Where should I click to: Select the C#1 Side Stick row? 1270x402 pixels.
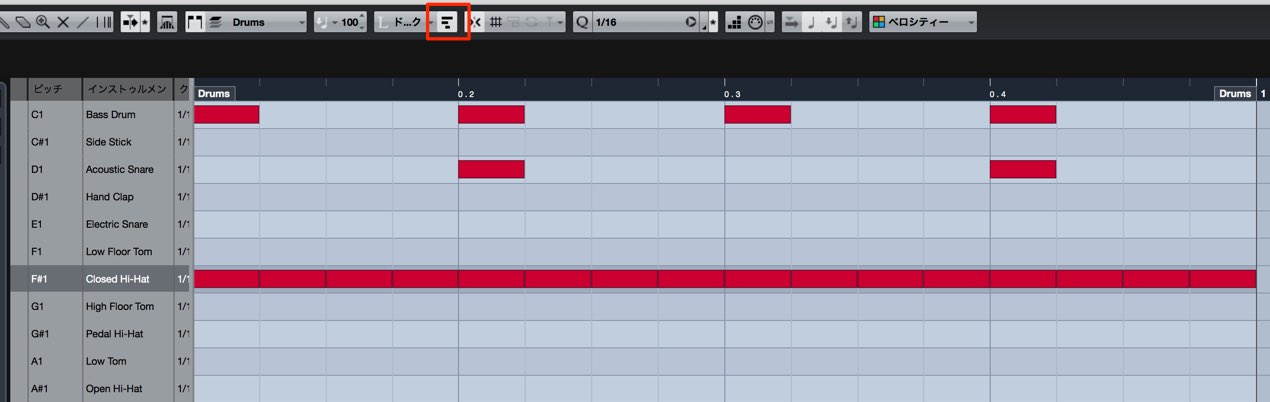[100, 142]
